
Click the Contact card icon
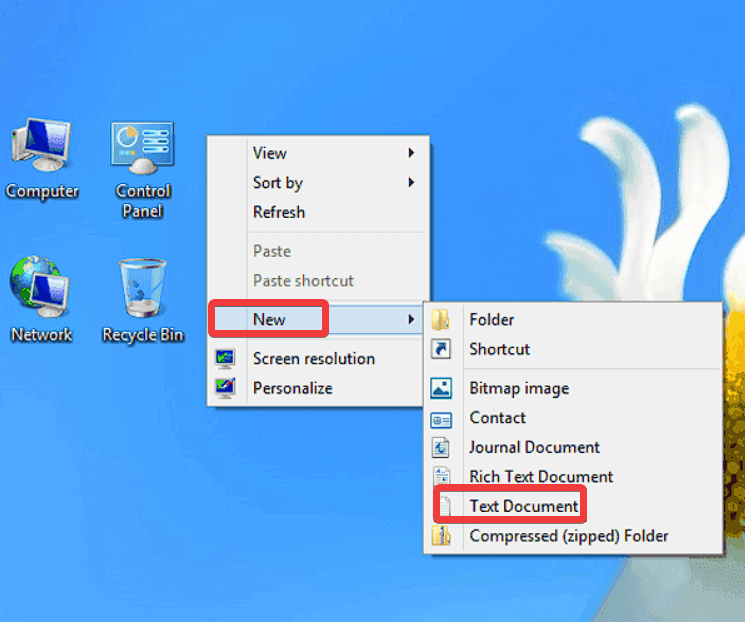[x=441, y=418]
